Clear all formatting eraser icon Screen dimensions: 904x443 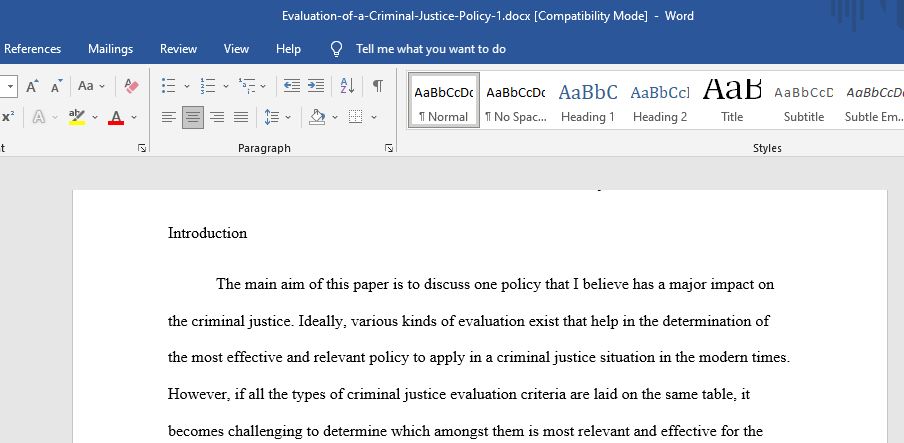[x=131, y=87]
